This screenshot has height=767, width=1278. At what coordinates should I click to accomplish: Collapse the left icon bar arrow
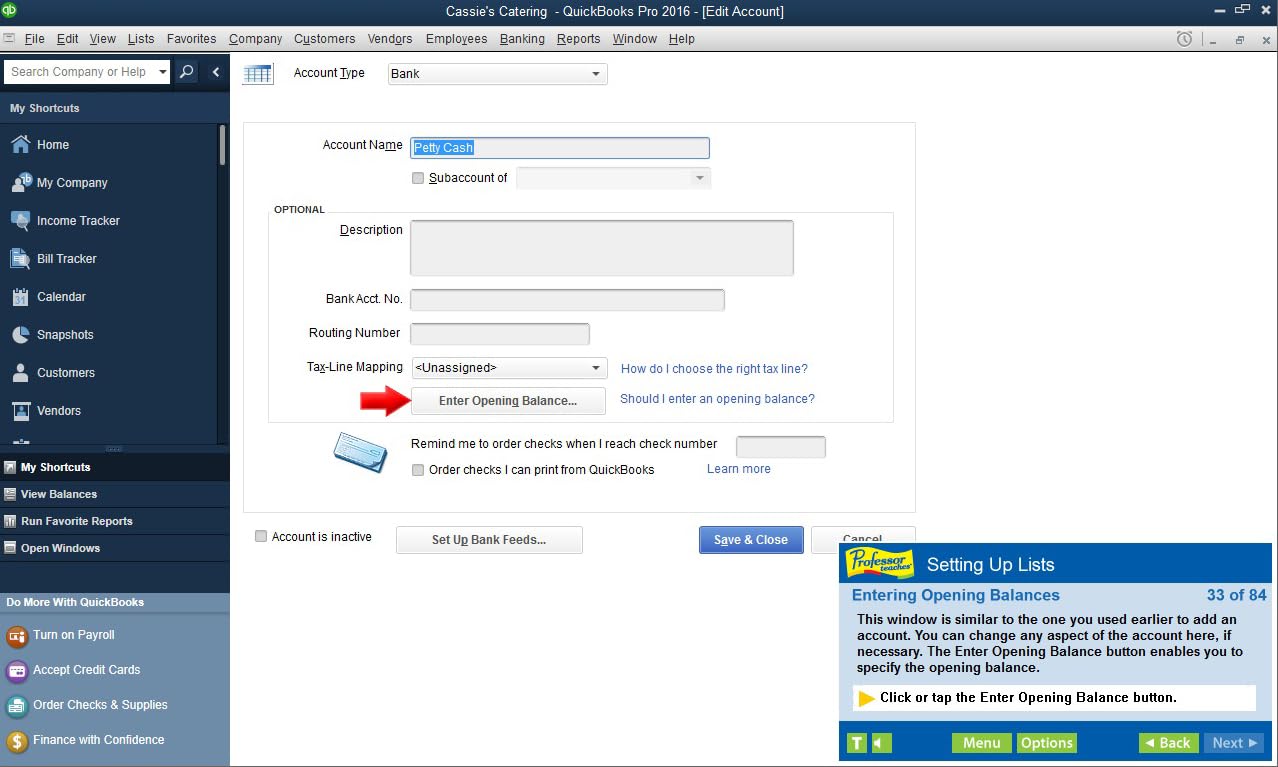tap(215, 72)
